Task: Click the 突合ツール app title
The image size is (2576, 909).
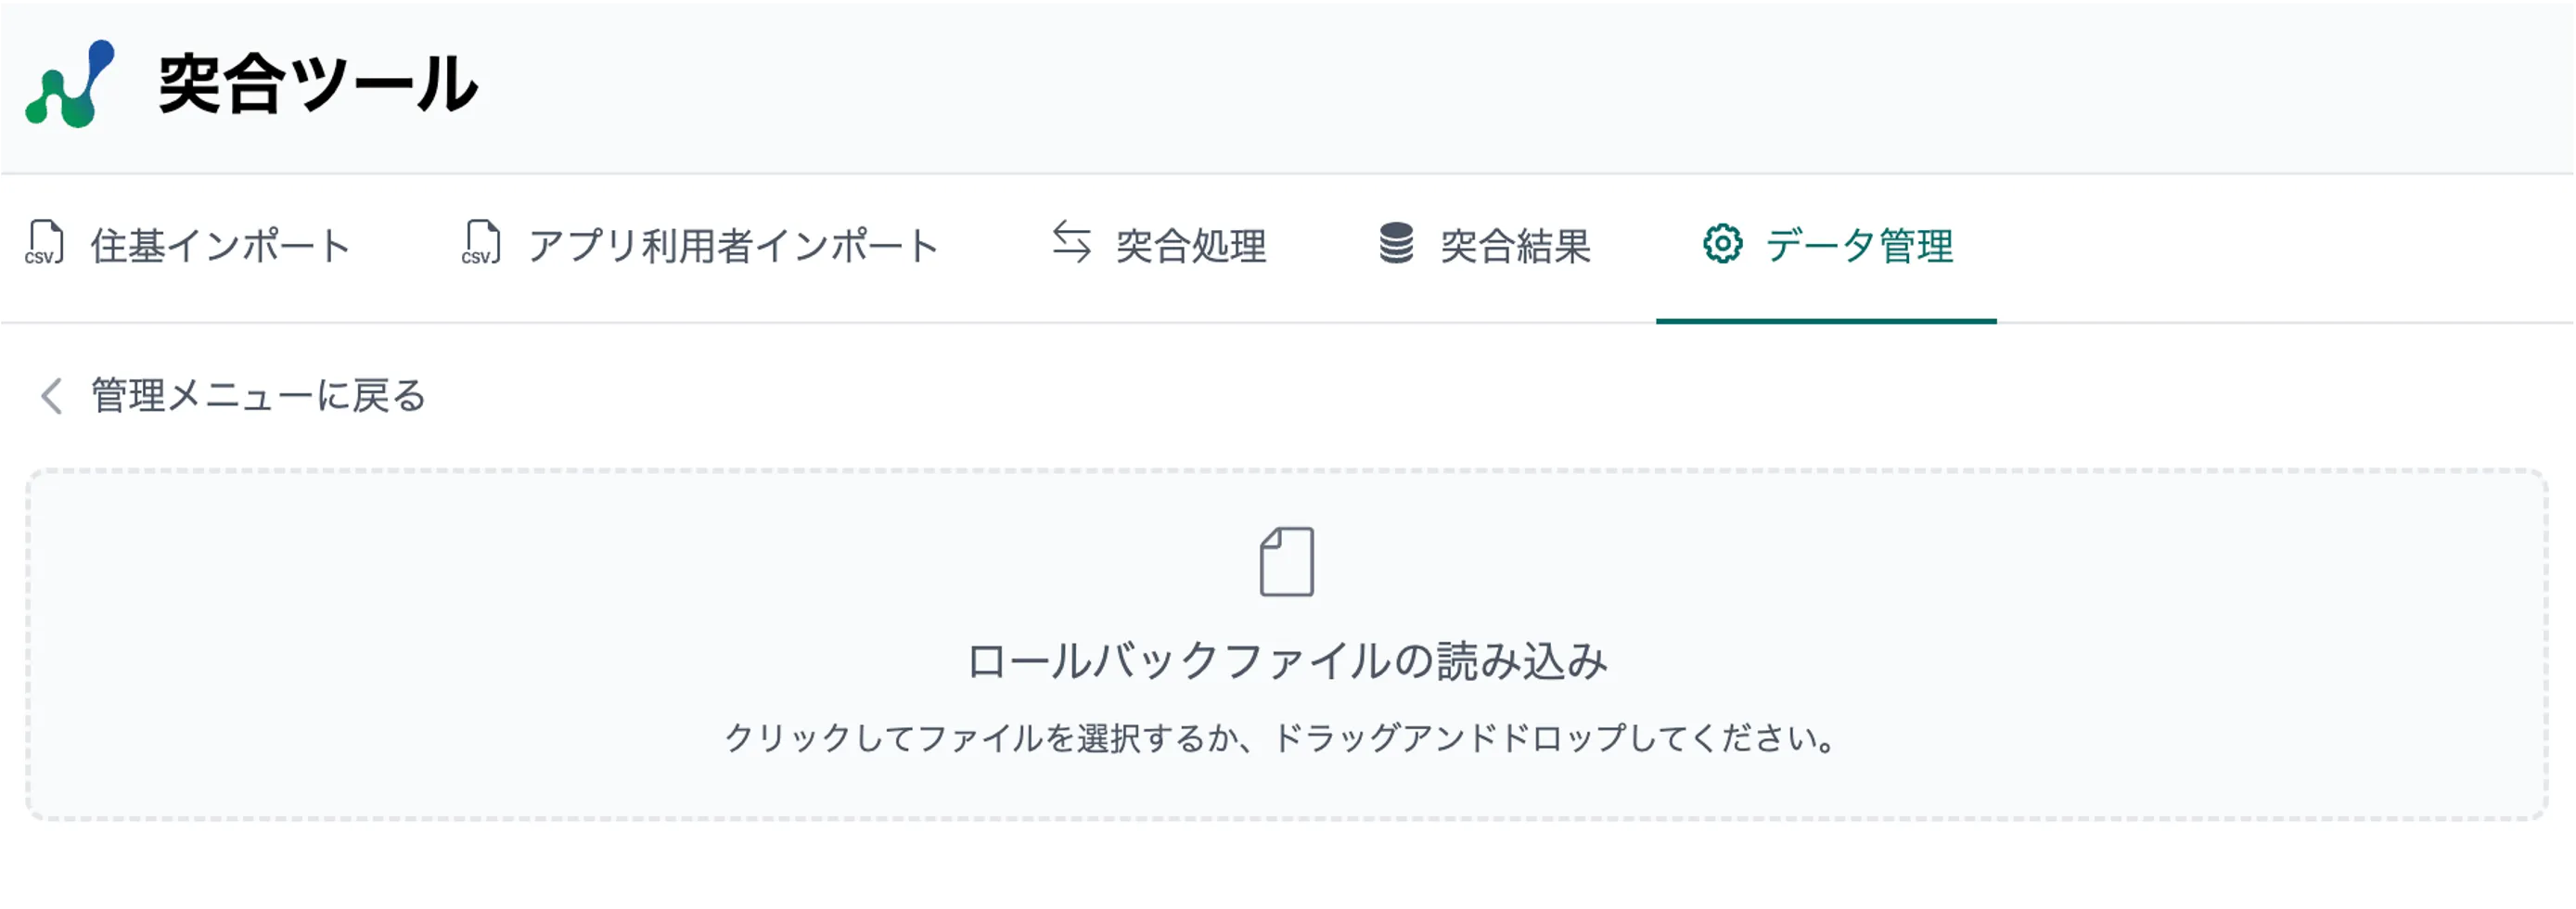Action: click(318, 84)
